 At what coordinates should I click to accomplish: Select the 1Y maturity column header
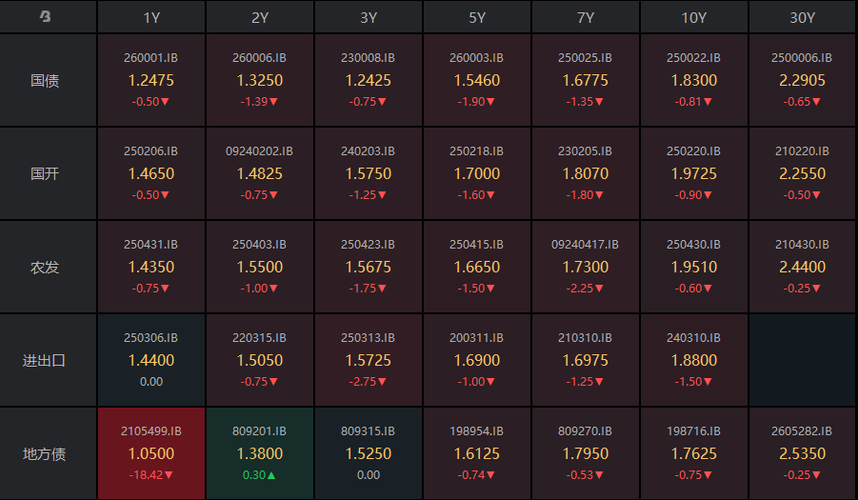(151, 17)
